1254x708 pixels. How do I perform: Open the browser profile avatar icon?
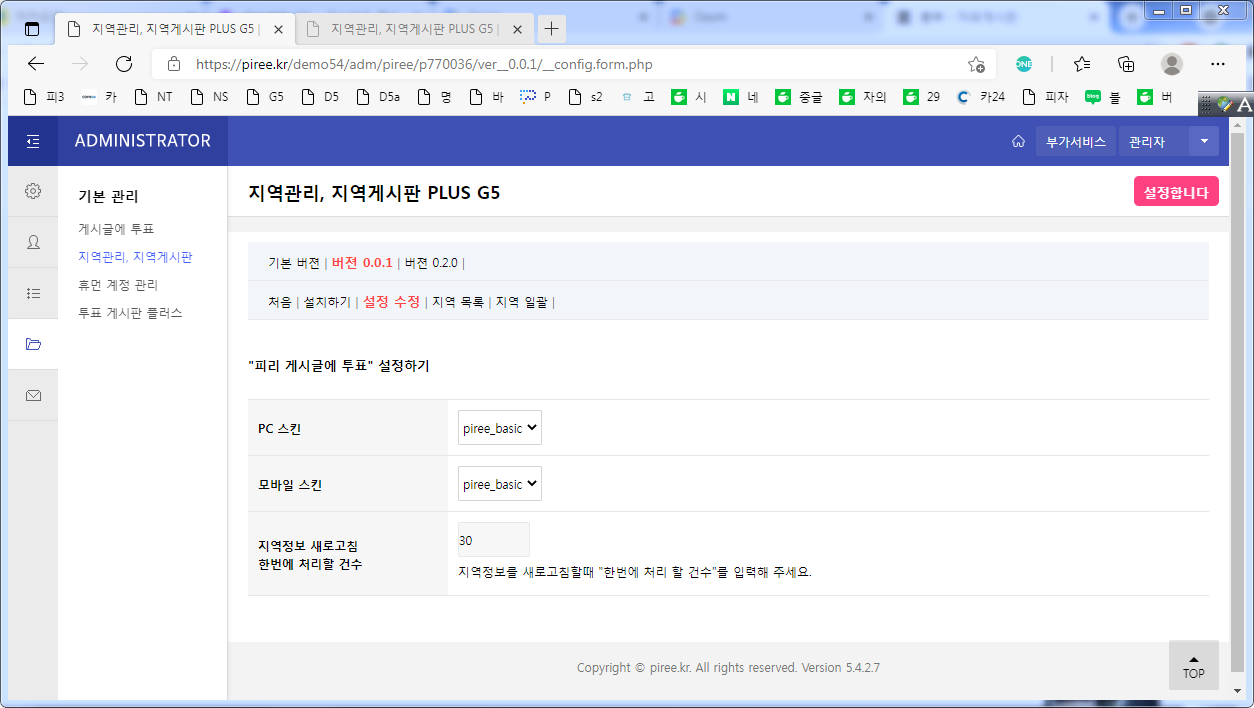(x=1171, y=64)
